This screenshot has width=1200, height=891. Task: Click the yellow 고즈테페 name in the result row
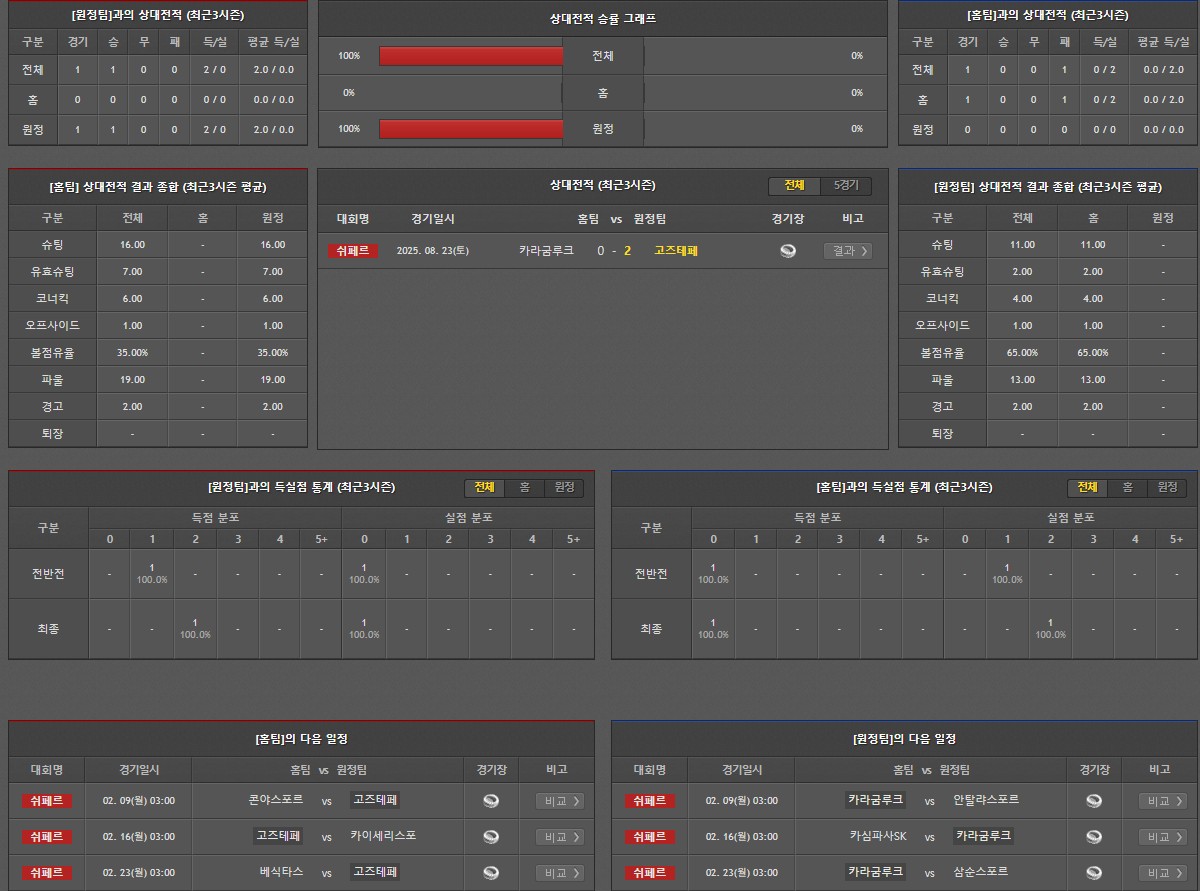pos(676,251)
